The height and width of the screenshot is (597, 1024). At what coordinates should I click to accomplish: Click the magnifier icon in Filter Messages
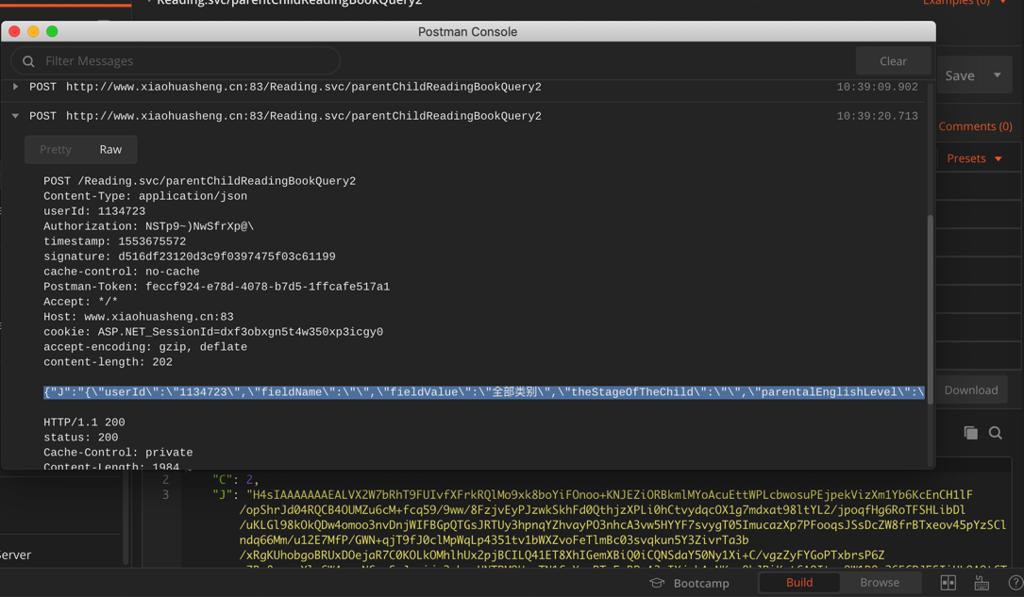point(28,61)
